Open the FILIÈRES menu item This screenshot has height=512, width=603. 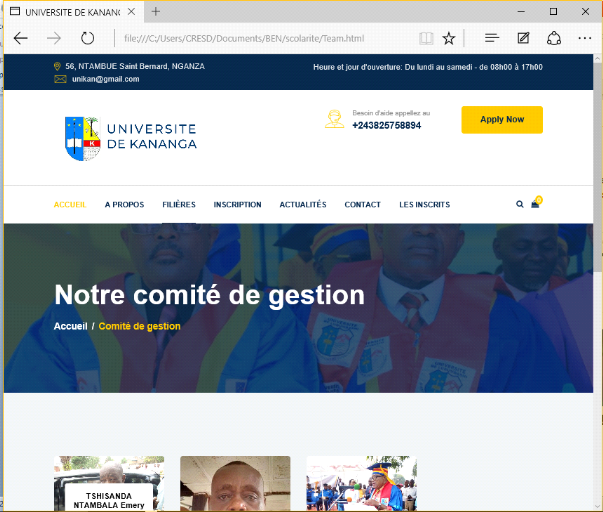click(179, 205)
